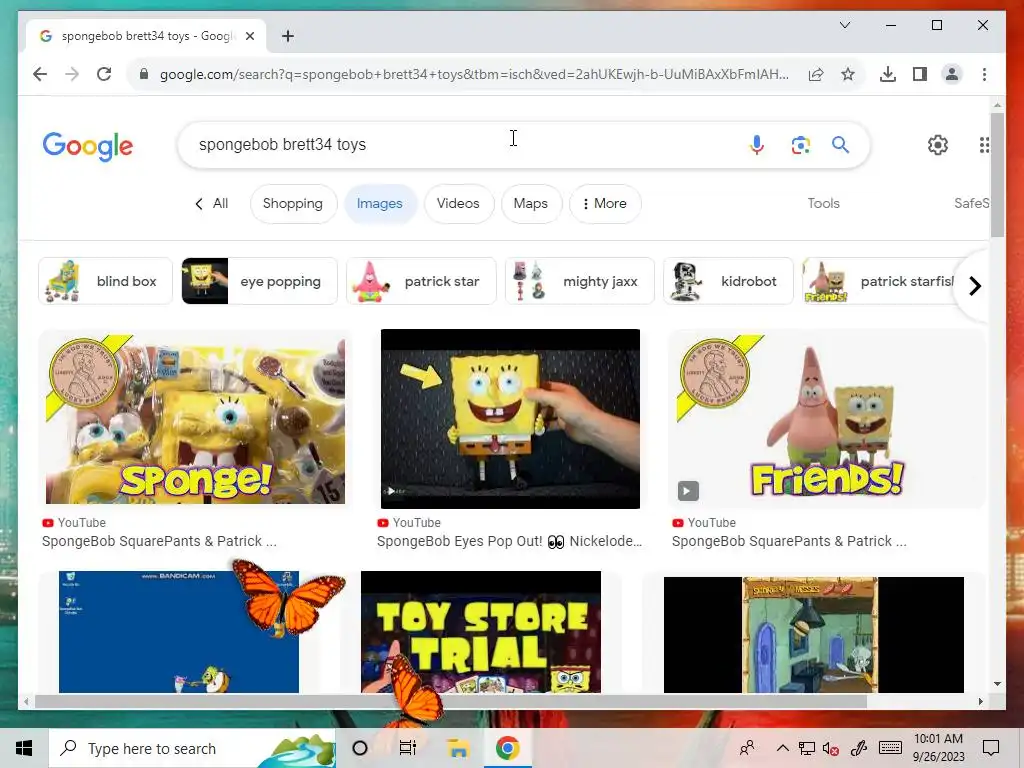
Task: Click the horizontal scrollbar thumb
Action: (451, 701)
